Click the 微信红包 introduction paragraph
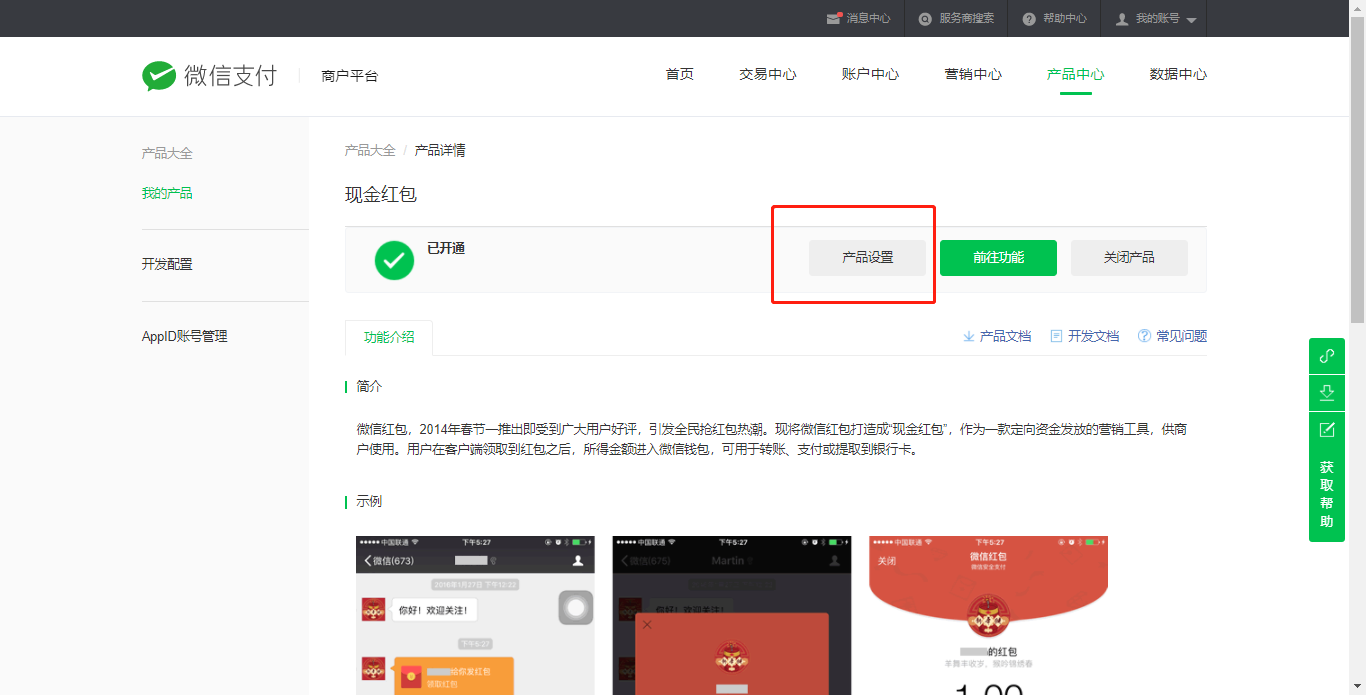This screenshot has height=695, width=1366. pyautogui.click(x=772, y=439)
